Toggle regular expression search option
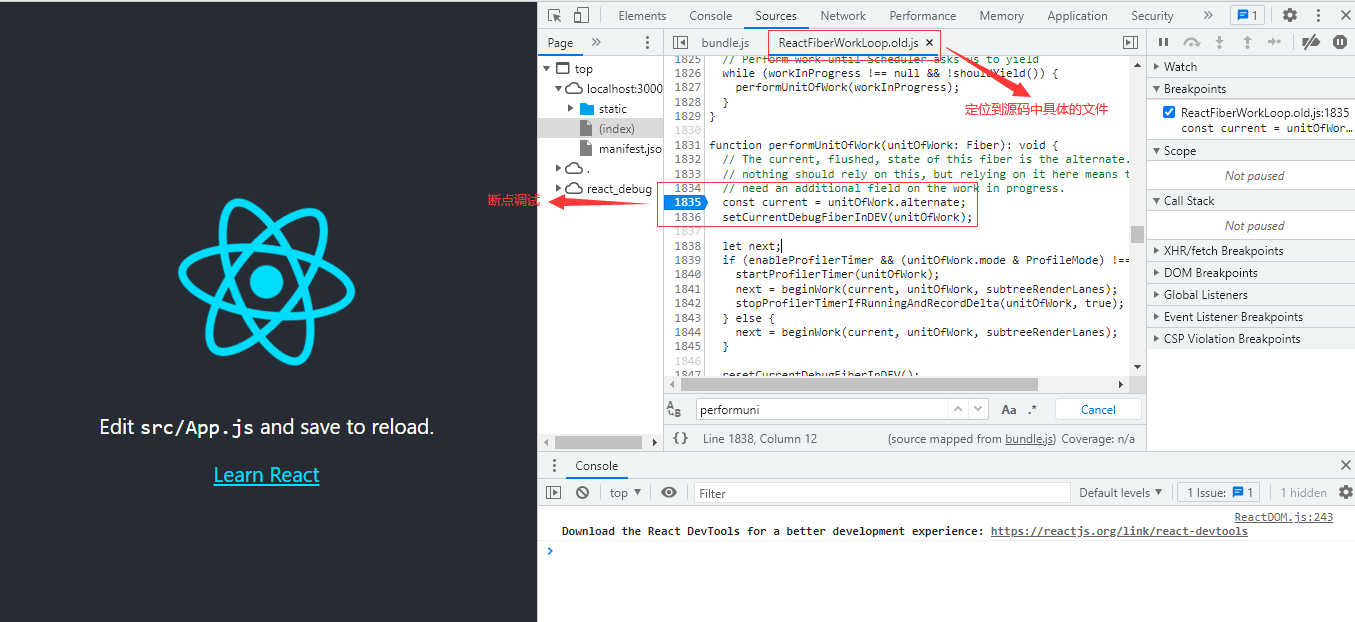The height and width of the screenshot is (622, 1355). (x=1033, y=409)
